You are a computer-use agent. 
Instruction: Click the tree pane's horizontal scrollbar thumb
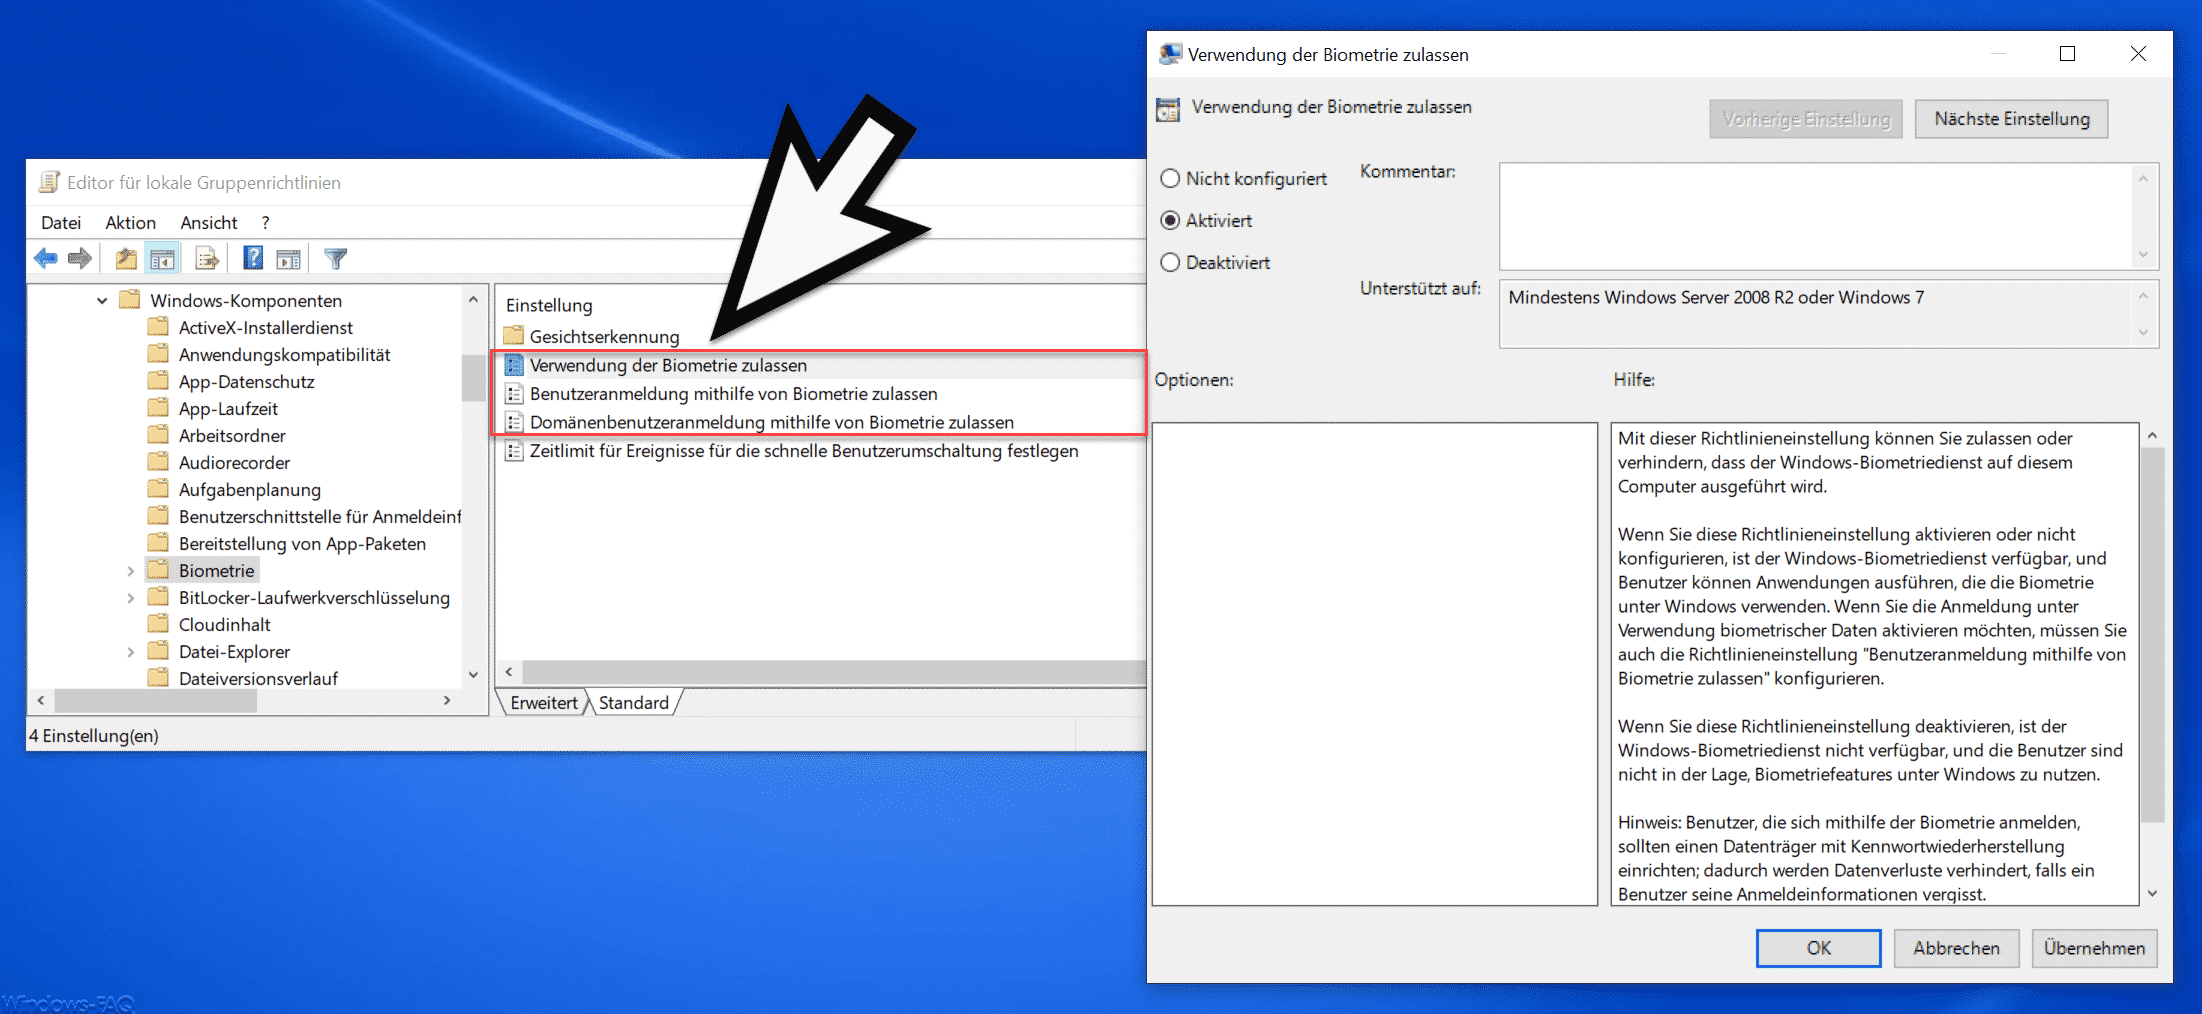pyautogui.click(x=156, y=701)
